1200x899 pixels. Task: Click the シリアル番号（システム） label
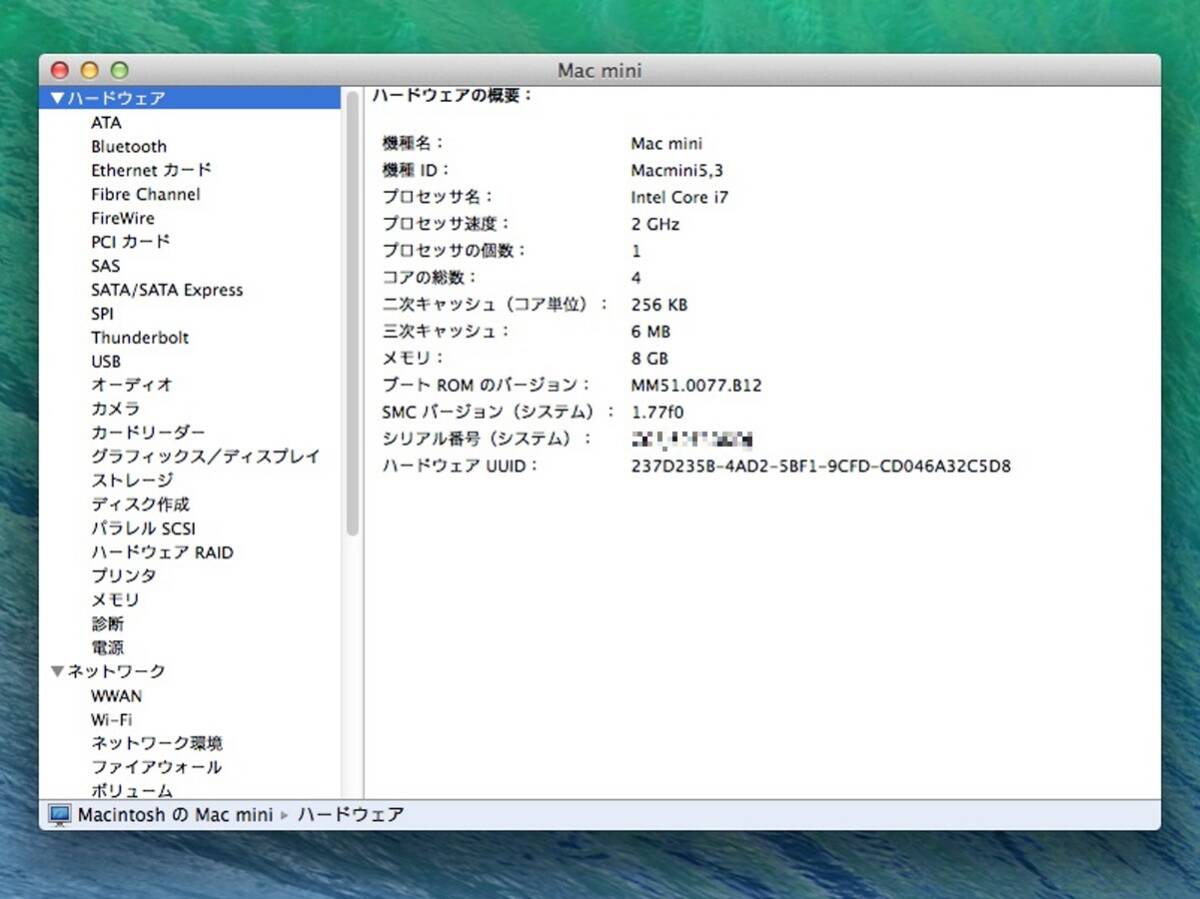(487, 439)
